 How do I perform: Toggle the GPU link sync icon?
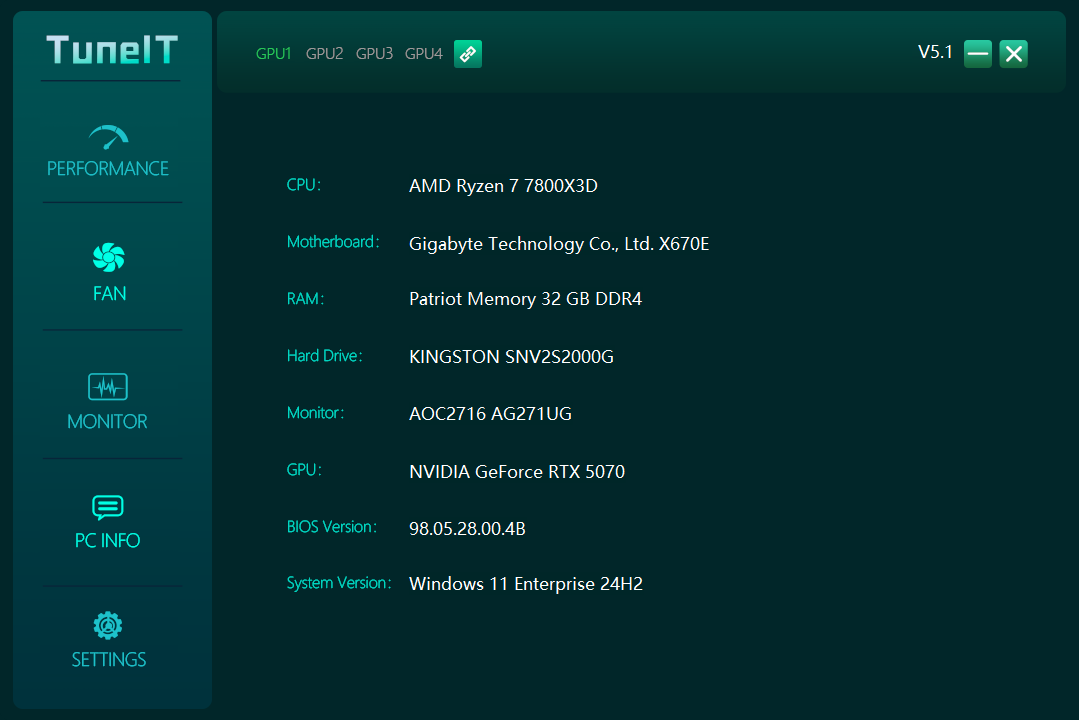pyautogui.click(x=468, y=54)
